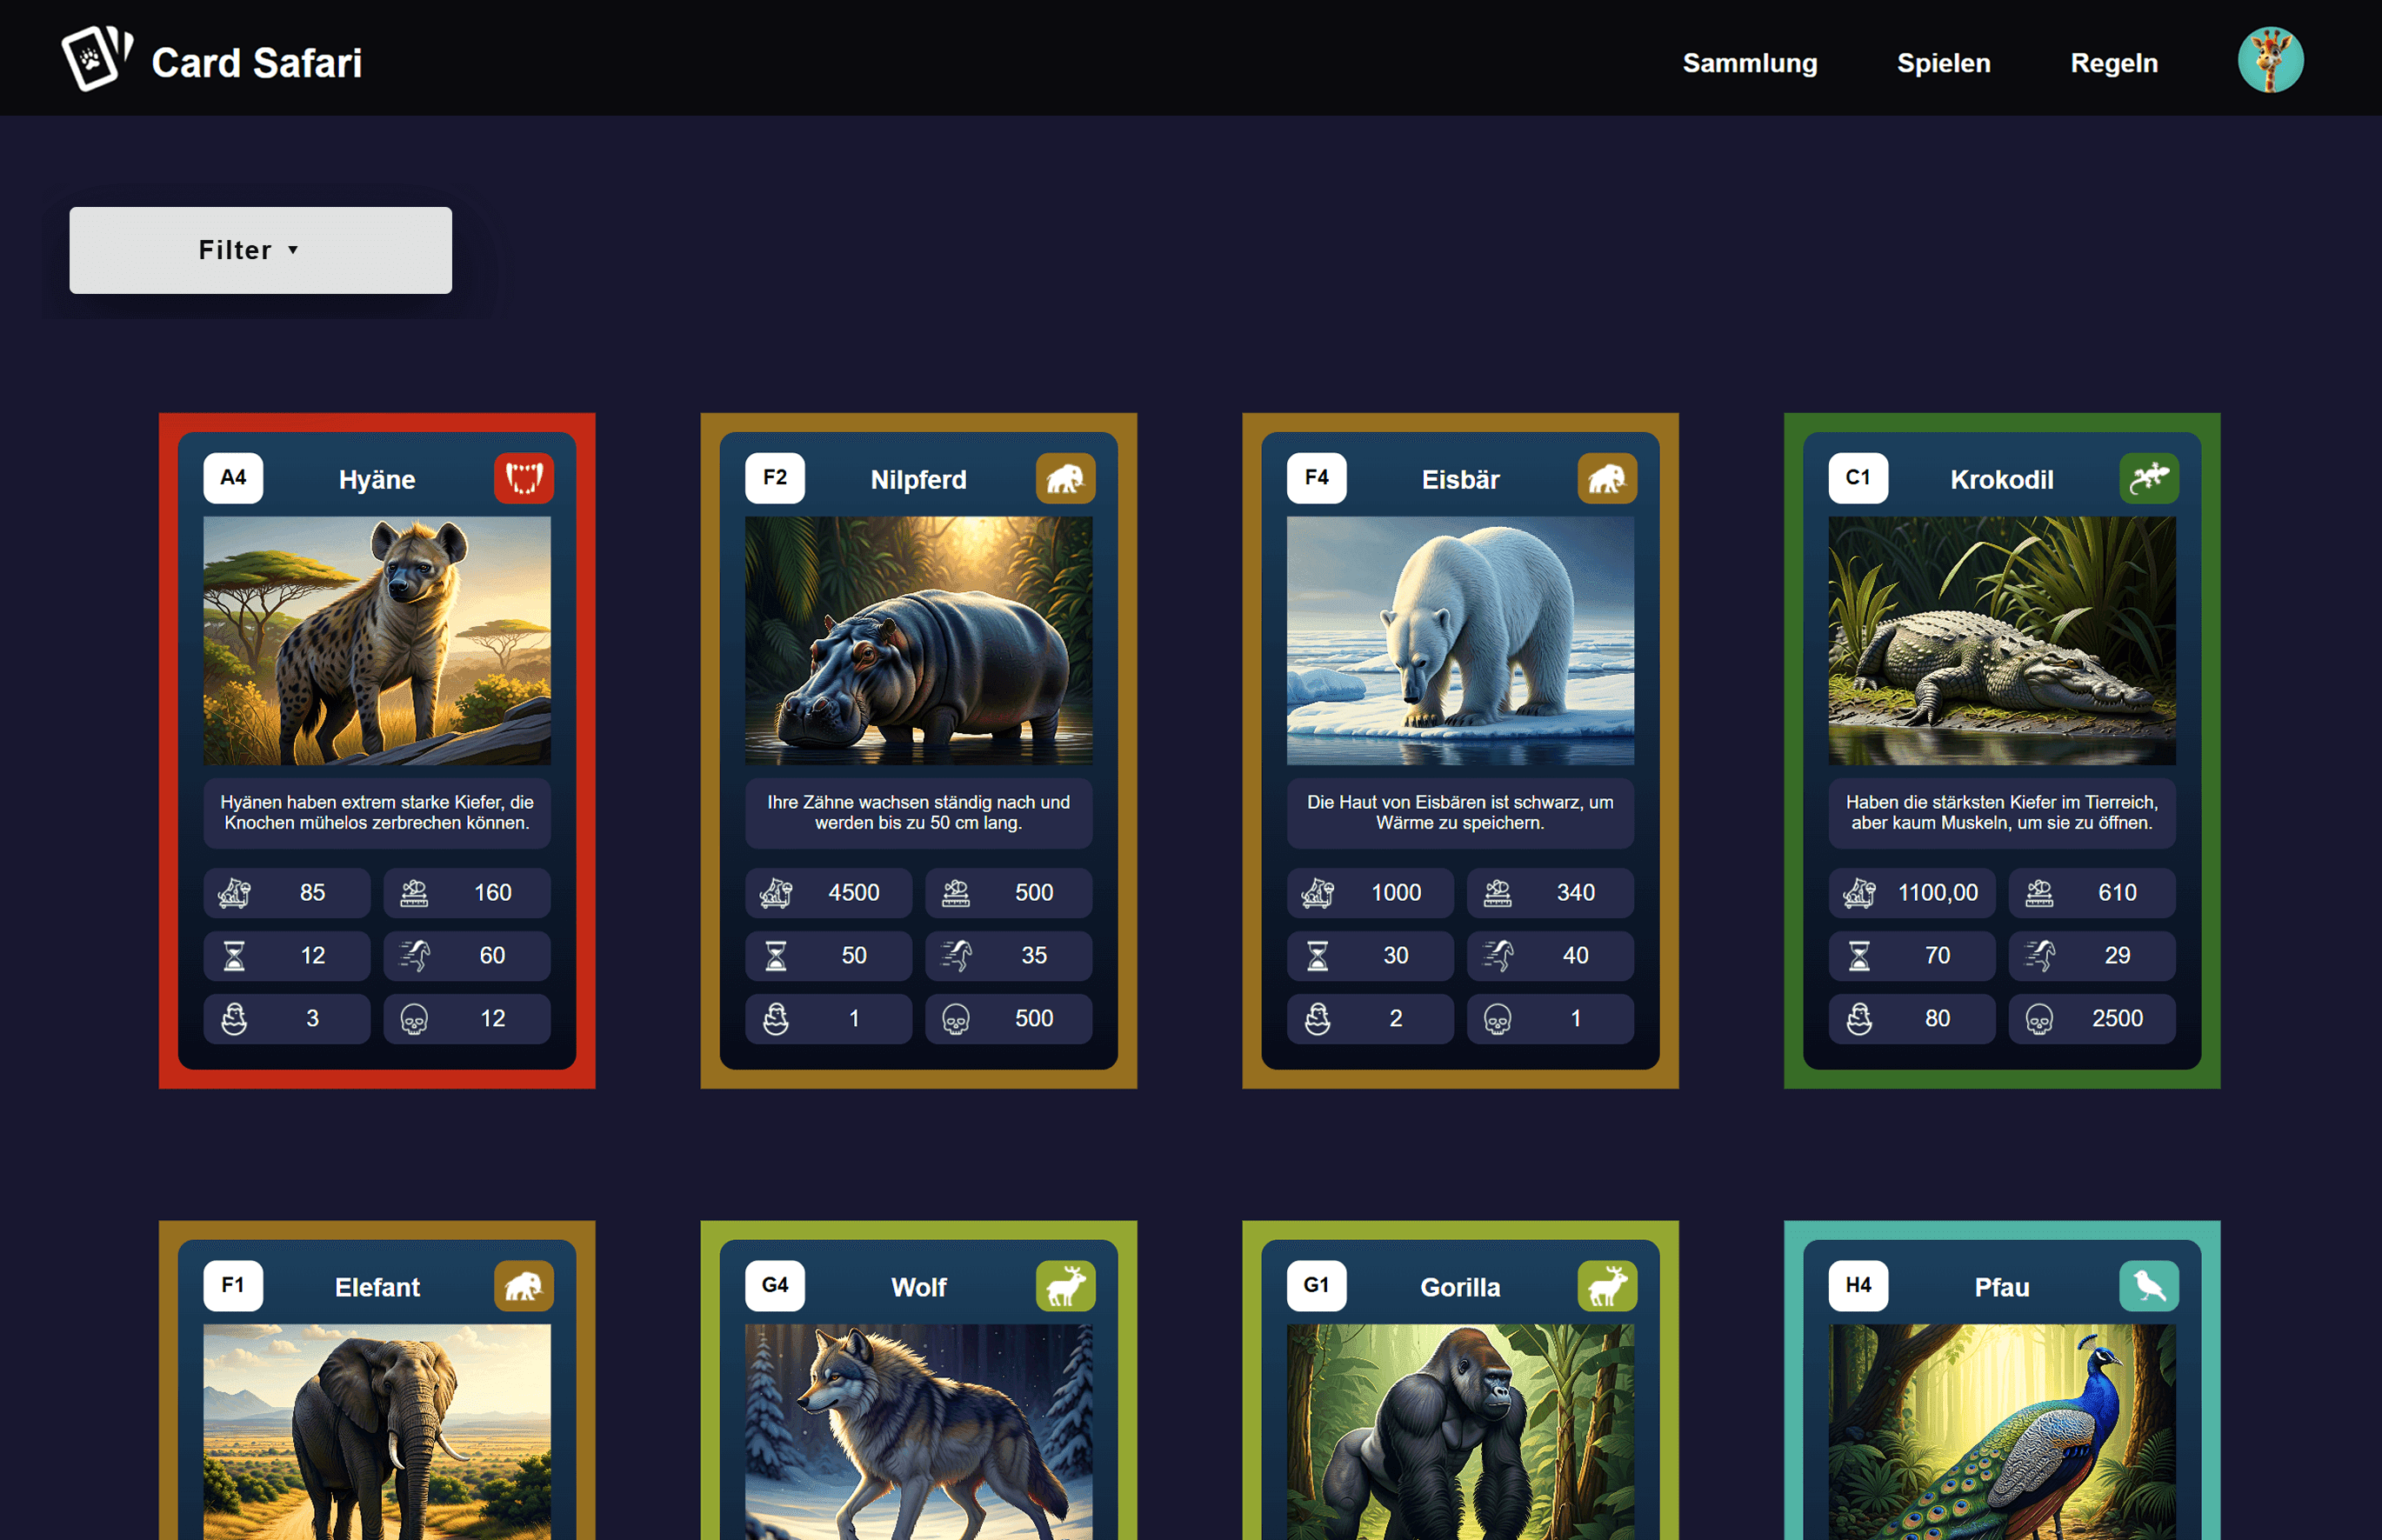The width and height of the screenshot is (2382, 1540).
Task: Click the Card Safari title text
Action: pyautogui.click(x=256, y=63)
